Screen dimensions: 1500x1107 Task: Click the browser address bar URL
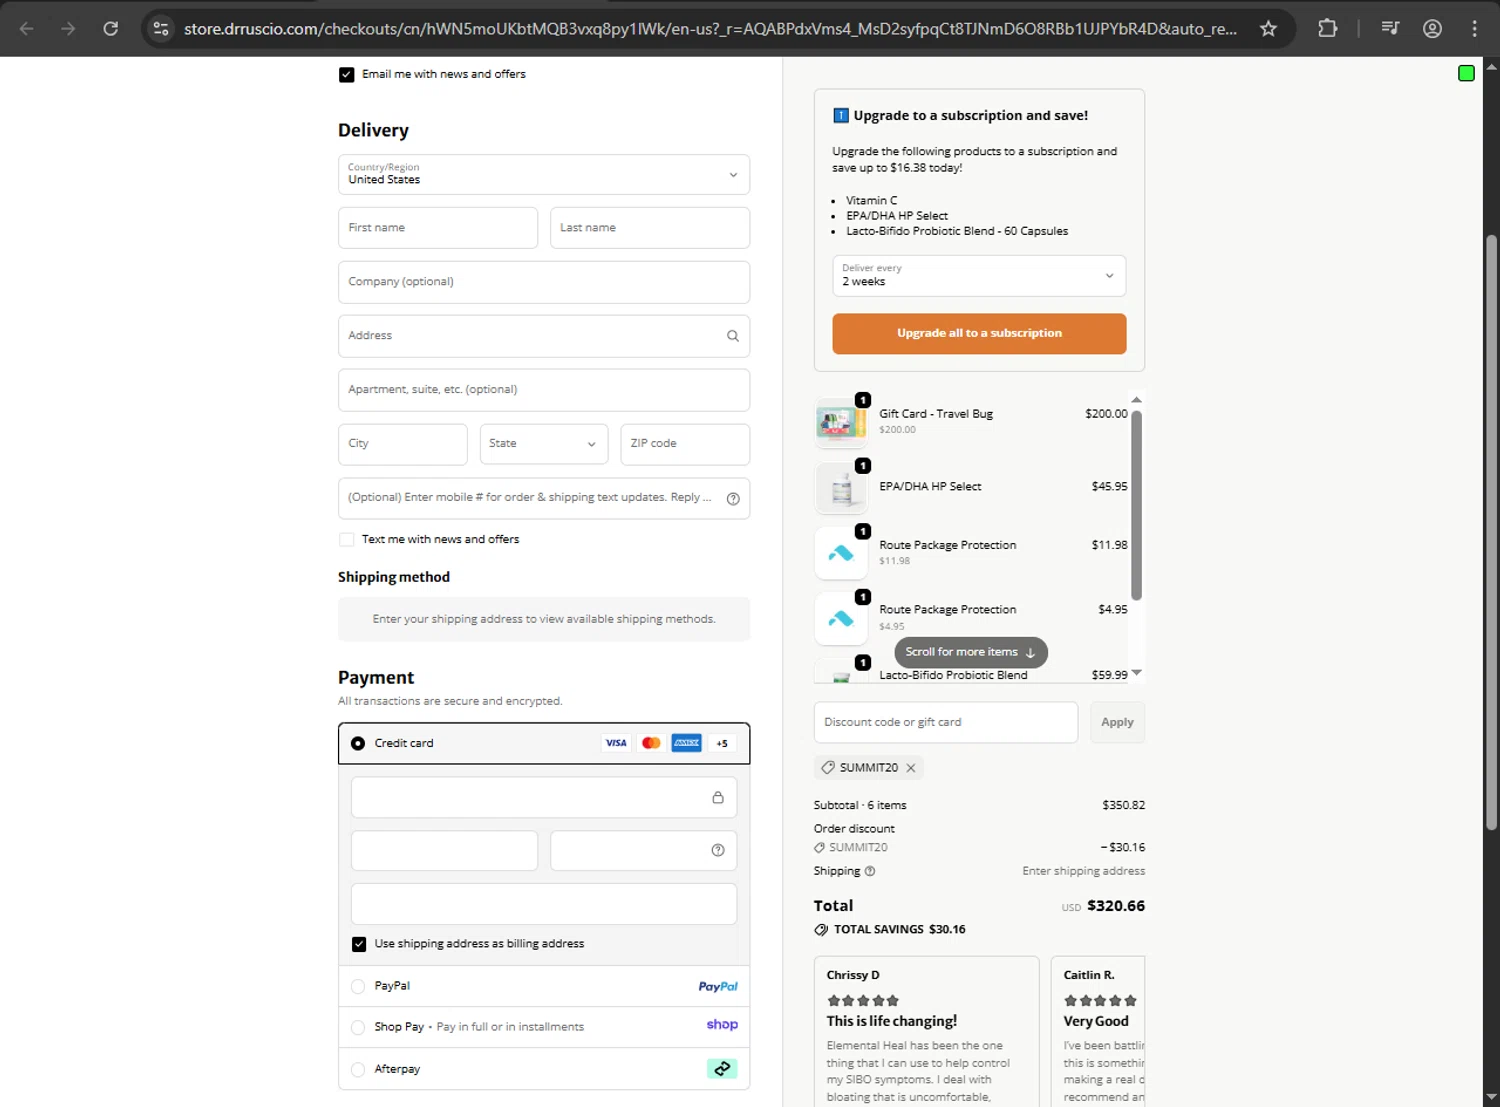[x=710, y=29]
